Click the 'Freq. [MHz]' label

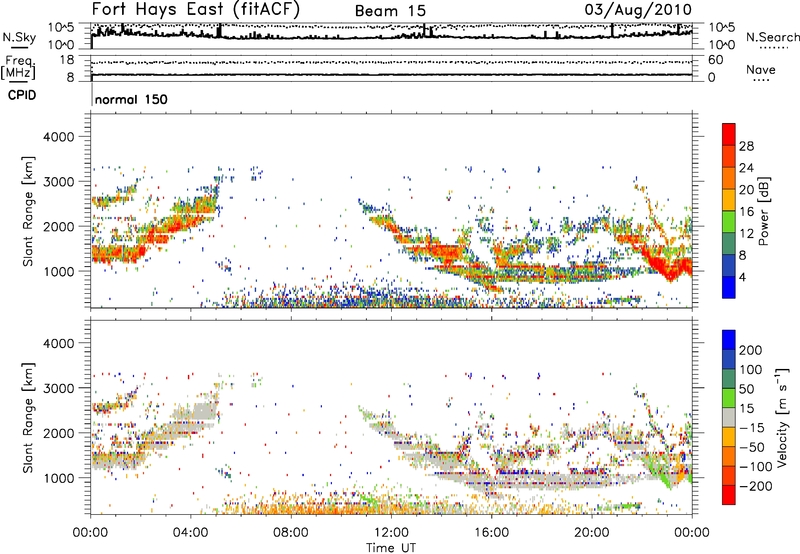point(18,67)
